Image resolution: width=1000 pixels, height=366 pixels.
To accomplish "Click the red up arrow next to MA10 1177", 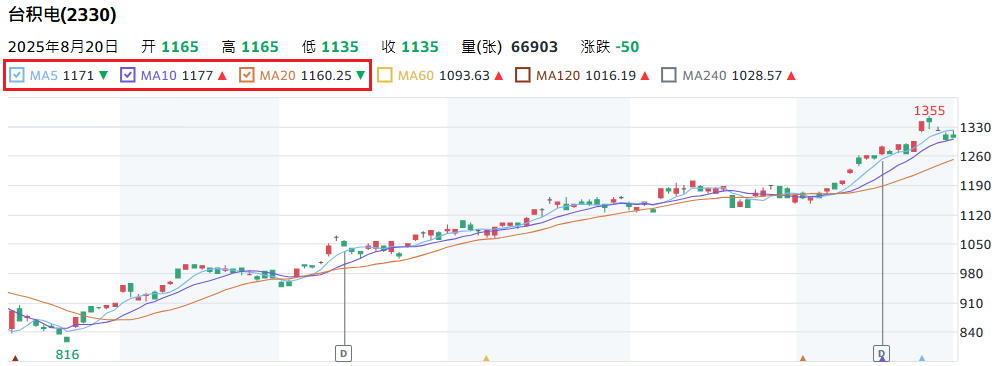I will pos(222,75).
